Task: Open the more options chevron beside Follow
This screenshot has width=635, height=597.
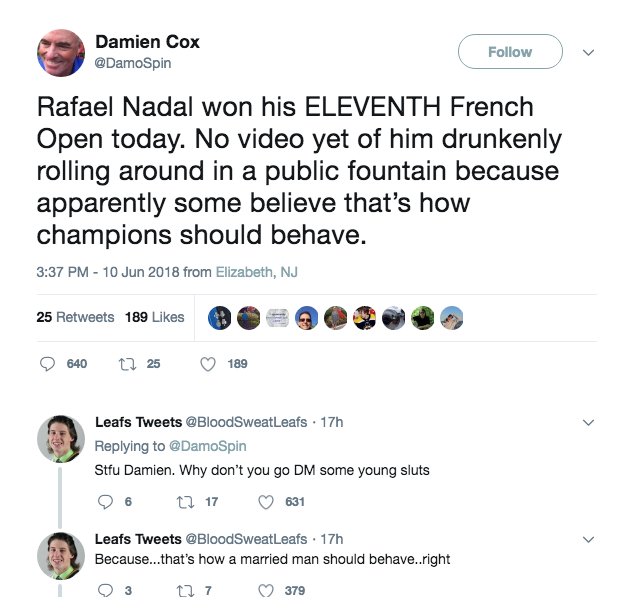Action: pyautogui.click(x=588, y=52)
